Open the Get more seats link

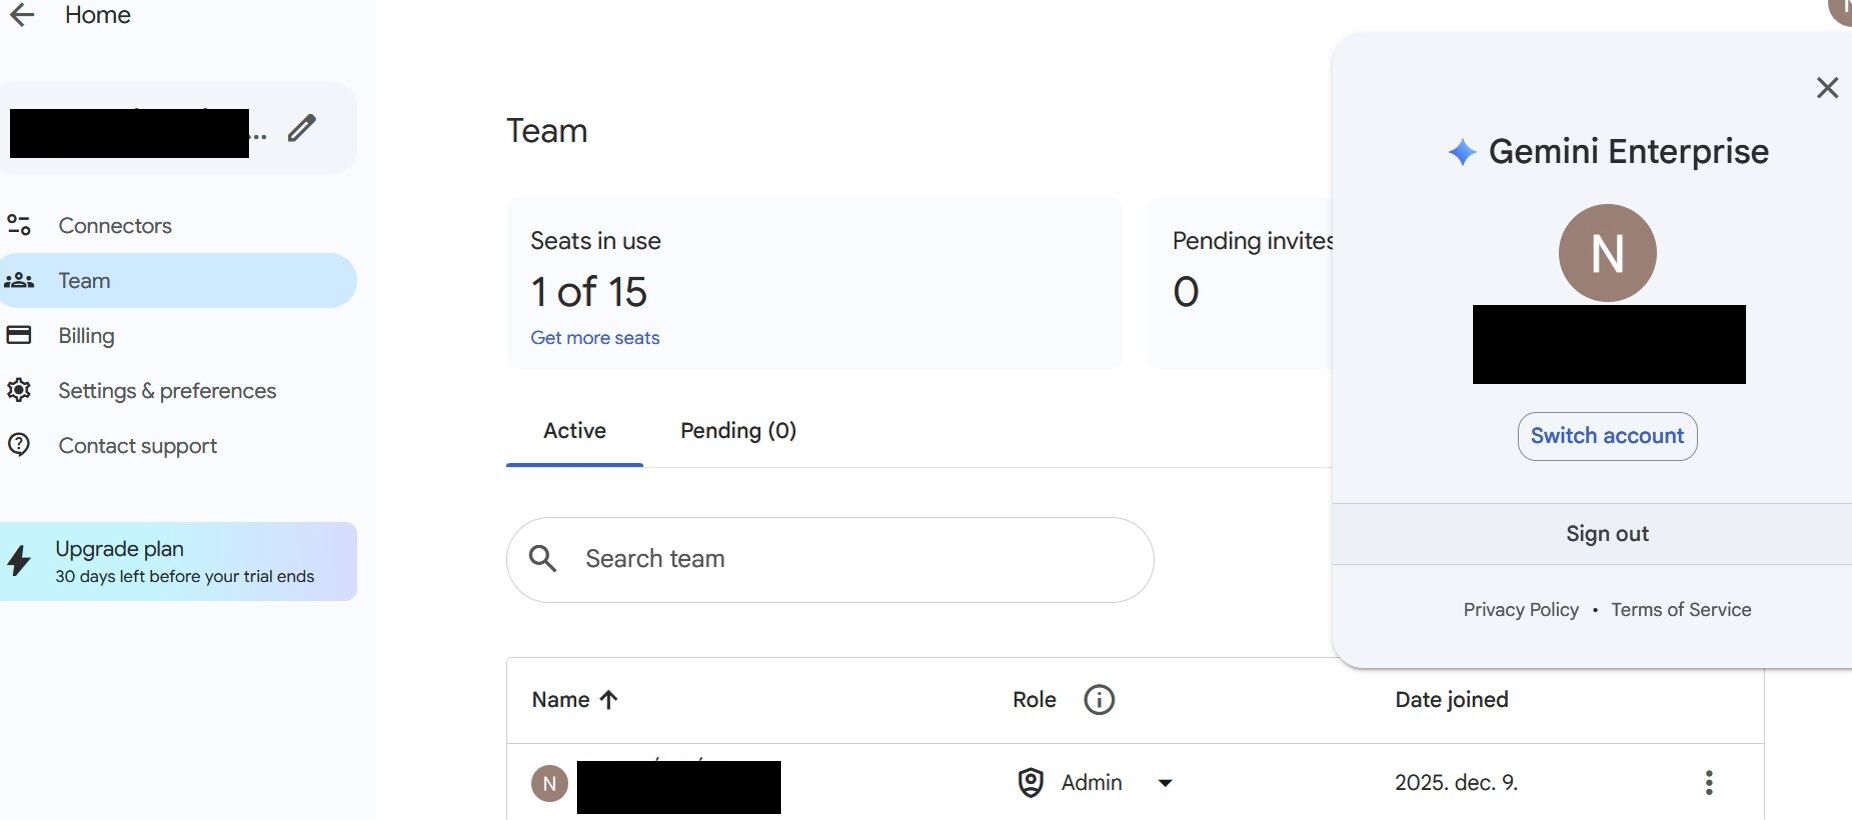click(595, 338)
